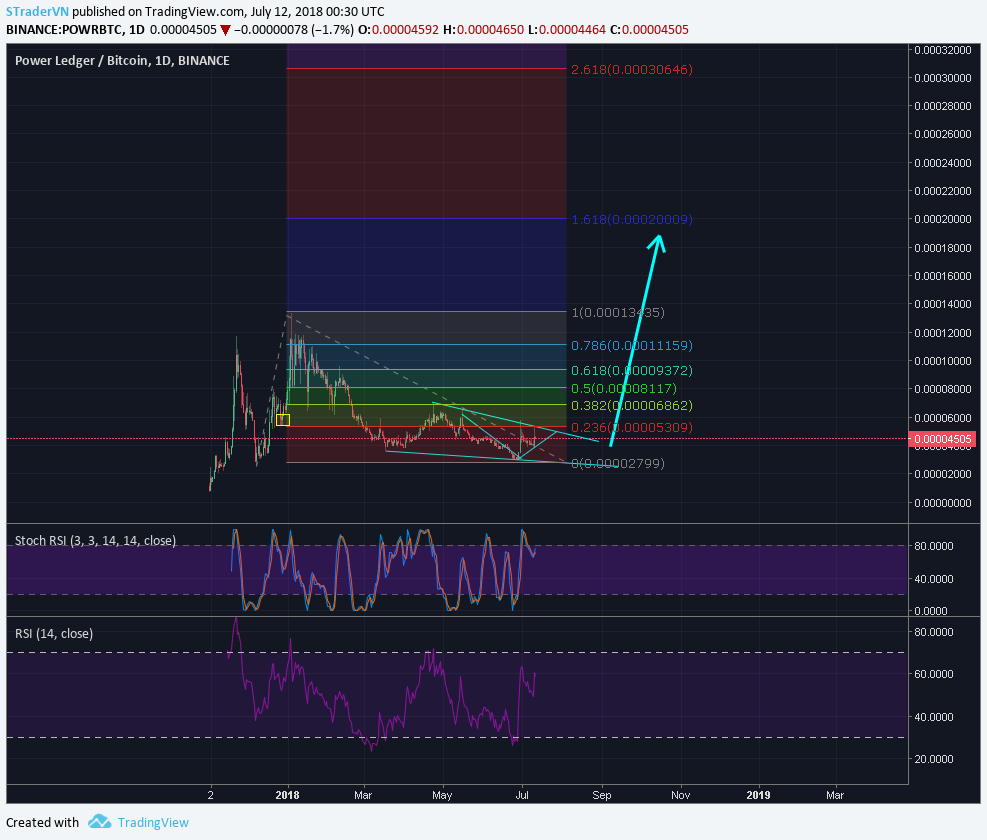Click the May label on the time axis
The width and height of the screenshot is (987, 840).
[443, 795]
